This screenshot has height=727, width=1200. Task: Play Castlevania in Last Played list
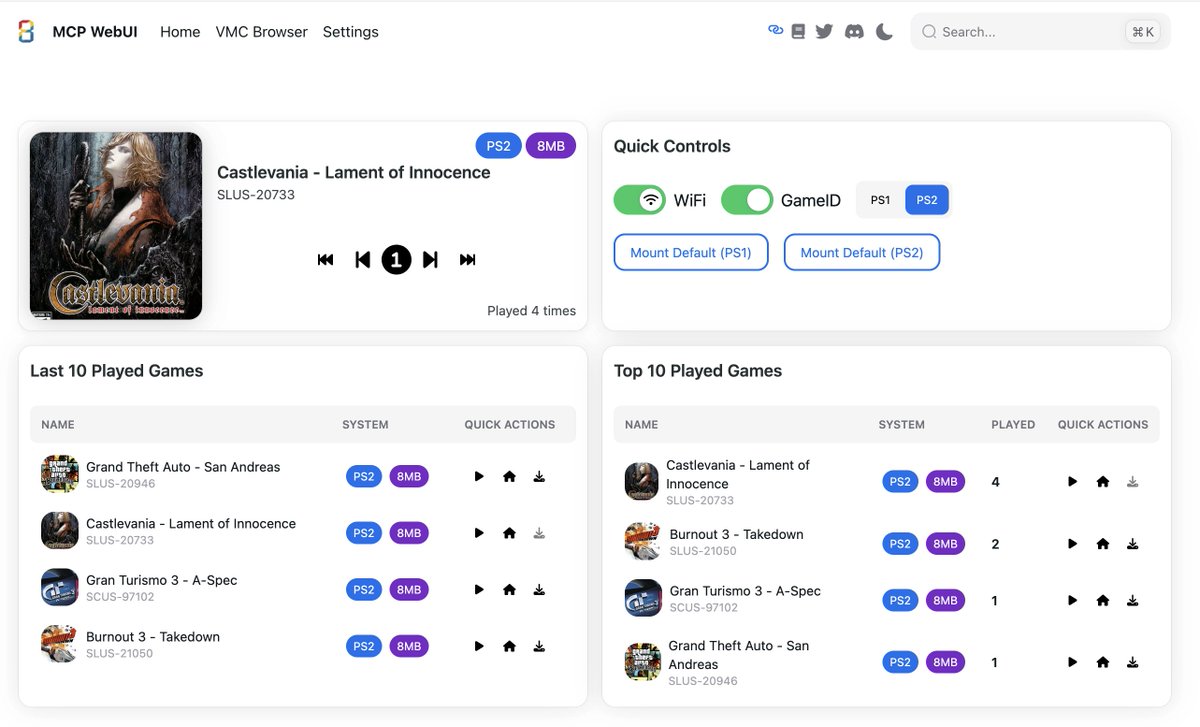[479, 533]
